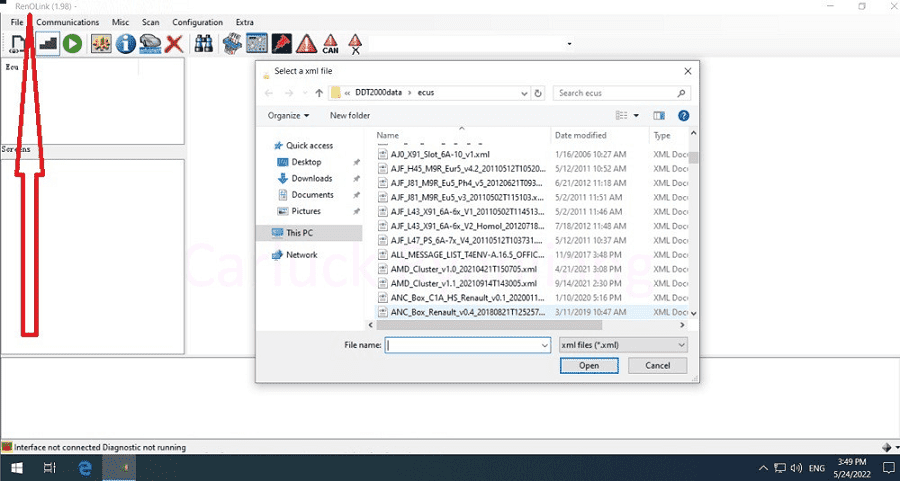Viewport: 900px width, 481px height.
Task: Open the File menu
Action: pyautogui.click(x=17, y=22)
